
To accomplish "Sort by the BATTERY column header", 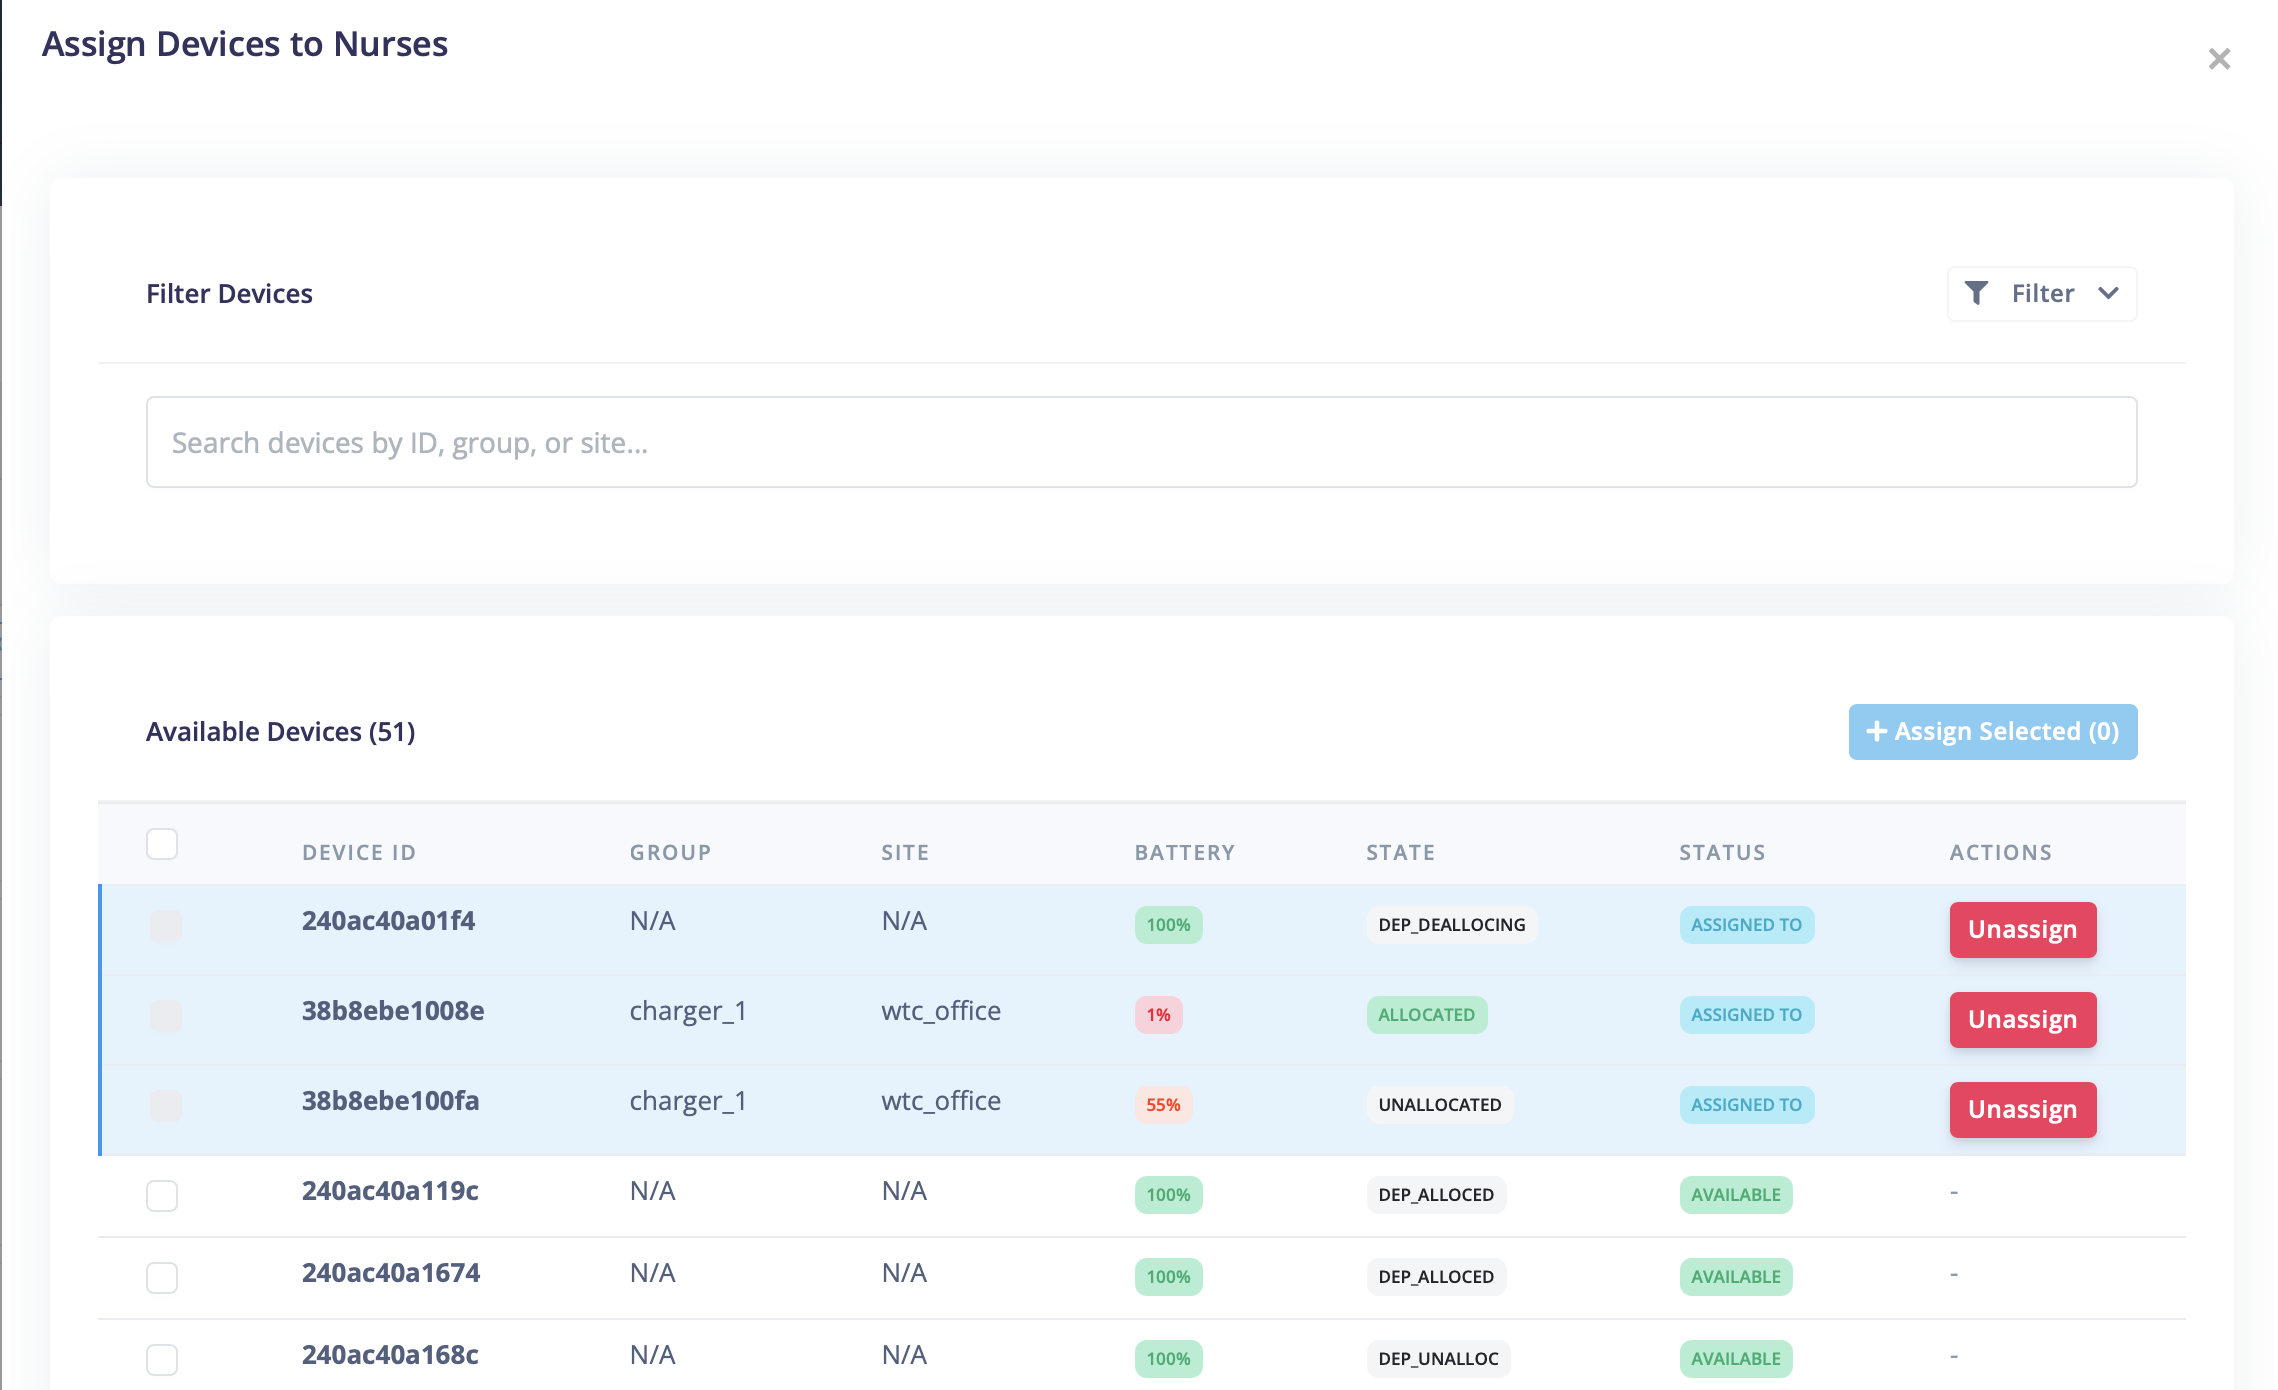I will click(1184, 853).
